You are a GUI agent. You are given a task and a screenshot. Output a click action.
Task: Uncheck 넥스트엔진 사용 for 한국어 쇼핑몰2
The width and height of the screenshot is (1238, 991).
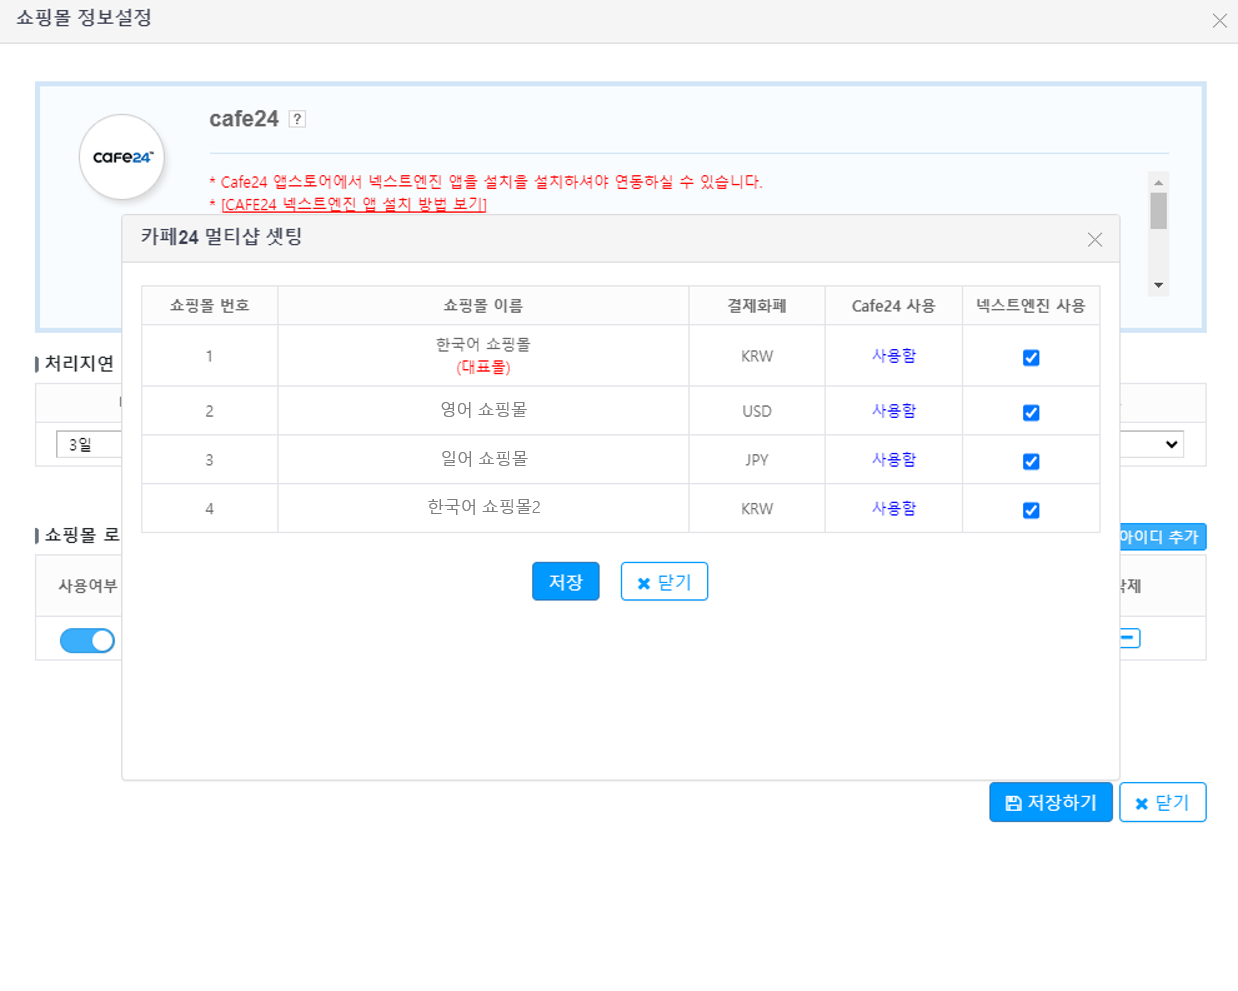[1031, 511]
